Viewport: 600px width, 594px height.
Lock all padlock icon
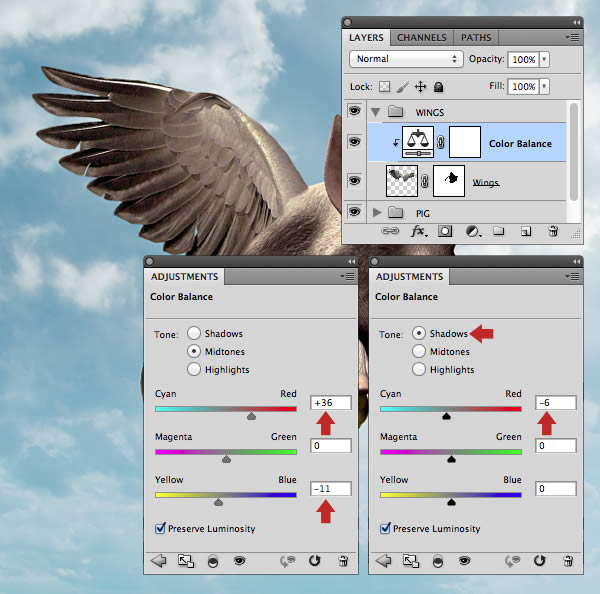[439, 87]
